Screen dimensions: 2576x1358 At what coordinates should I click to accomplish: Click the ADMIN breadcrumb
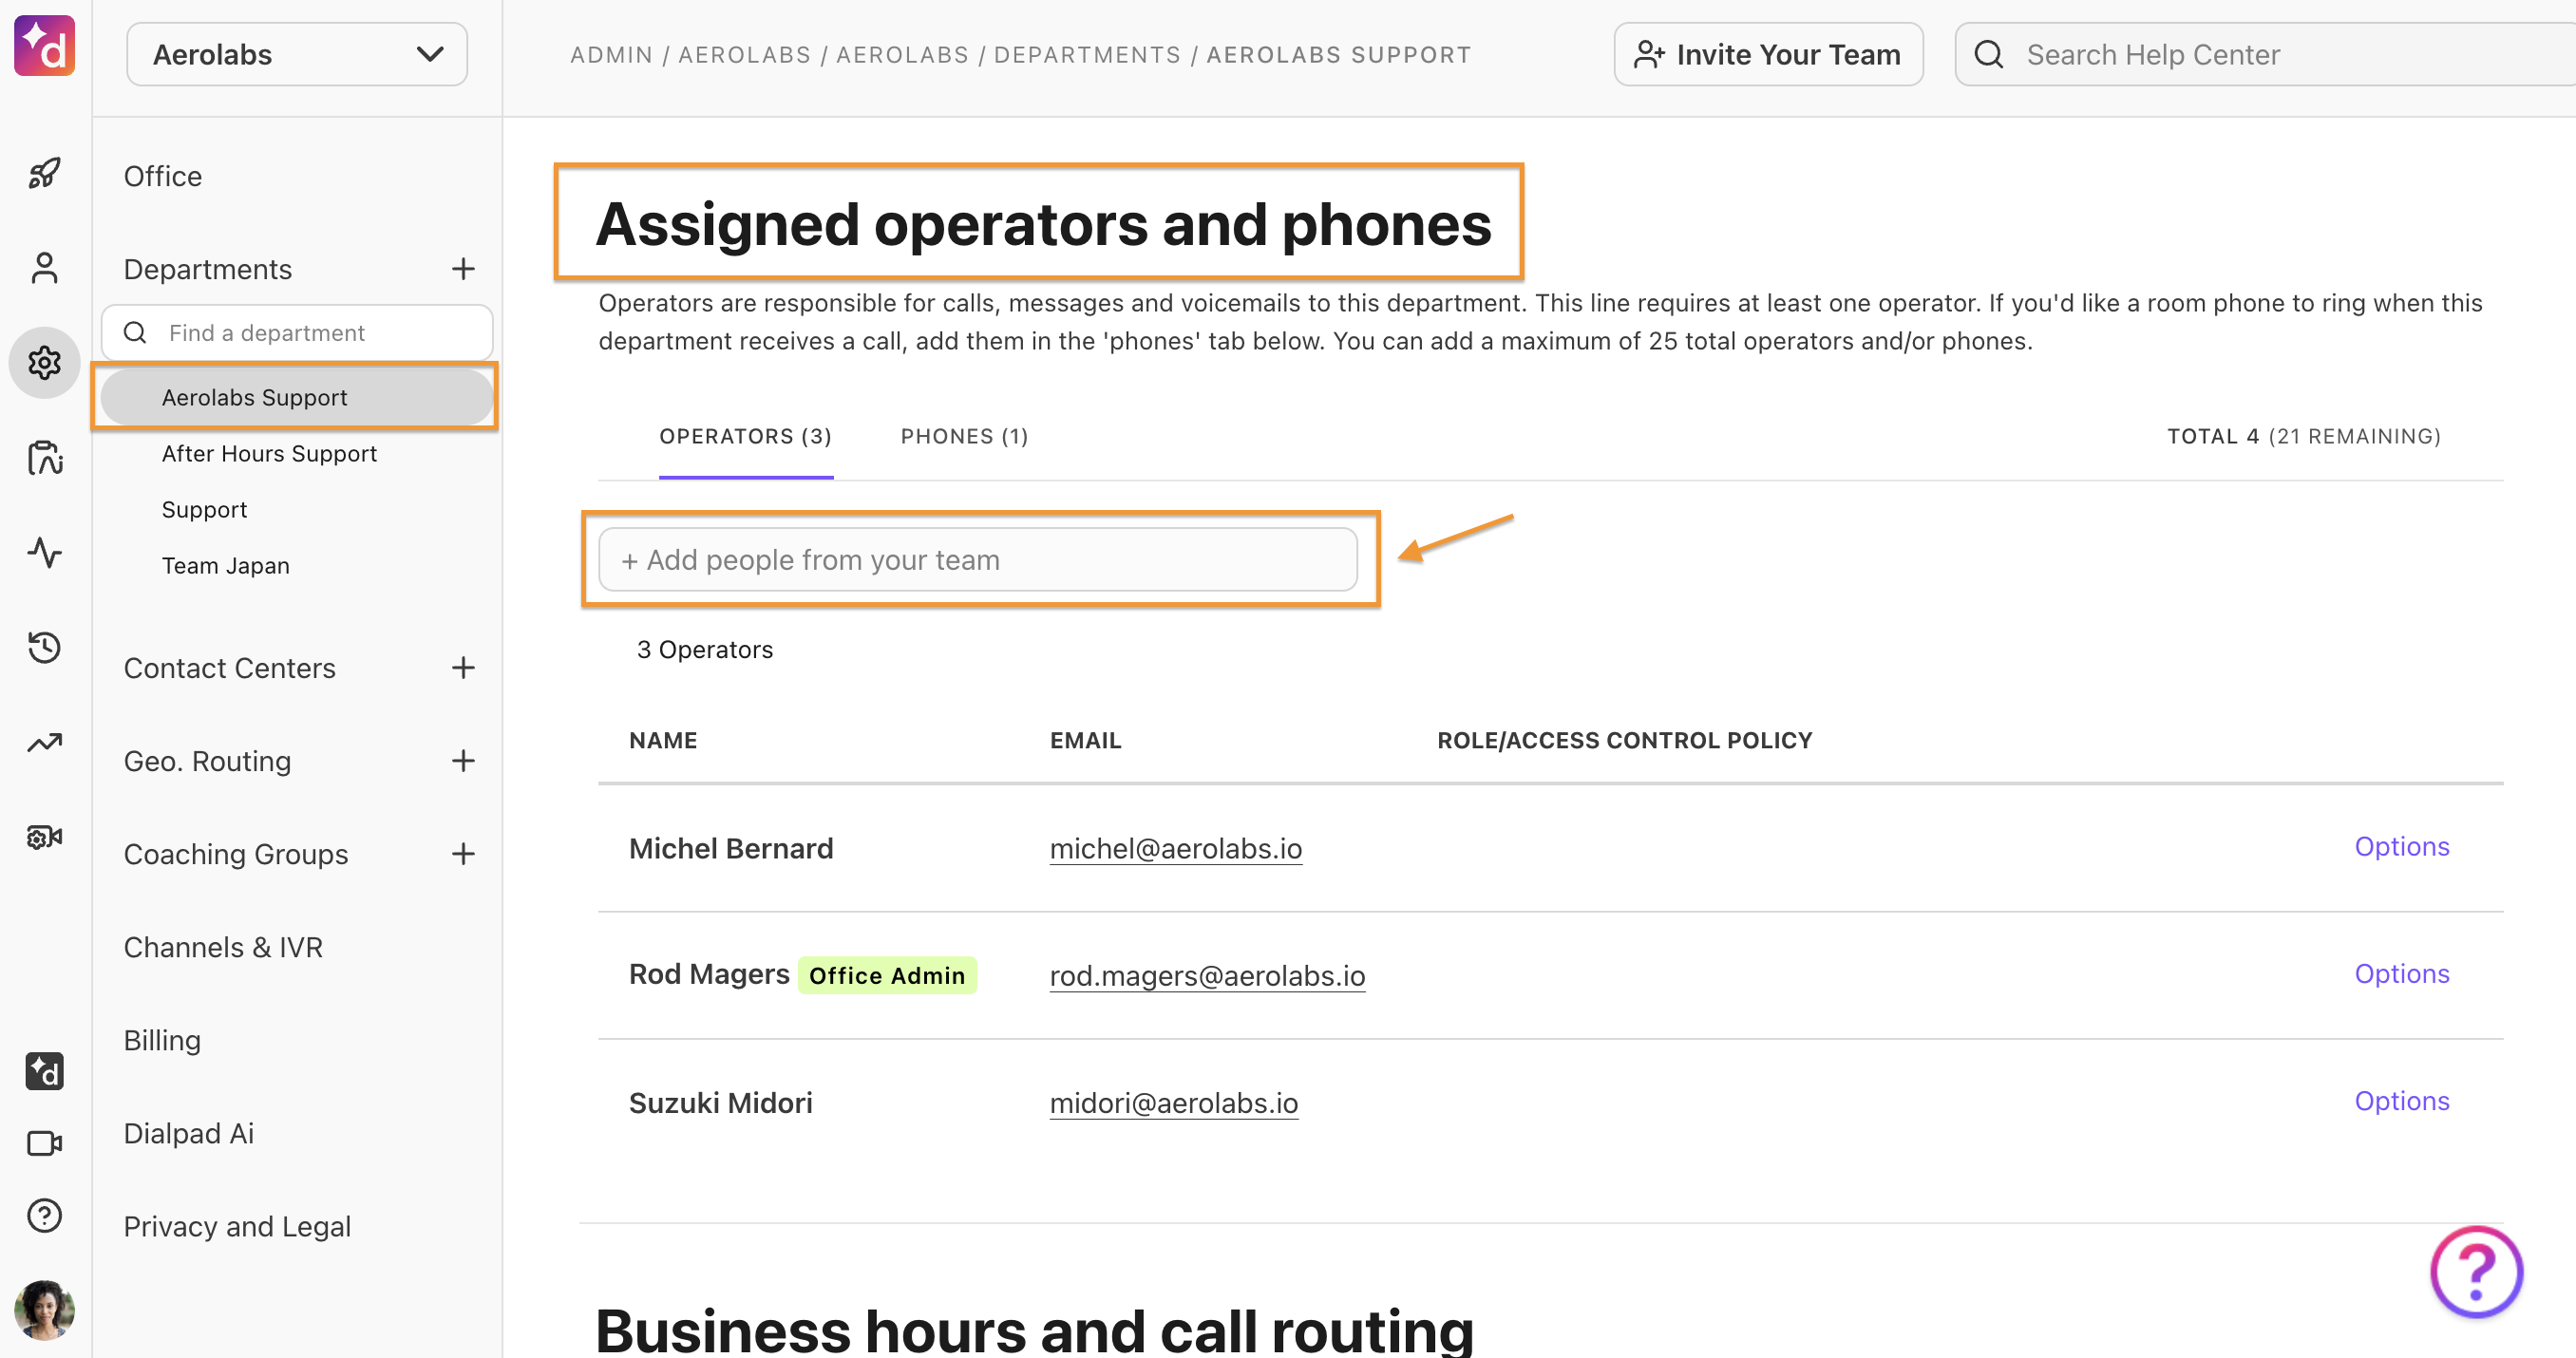click(x=611, y=54)
